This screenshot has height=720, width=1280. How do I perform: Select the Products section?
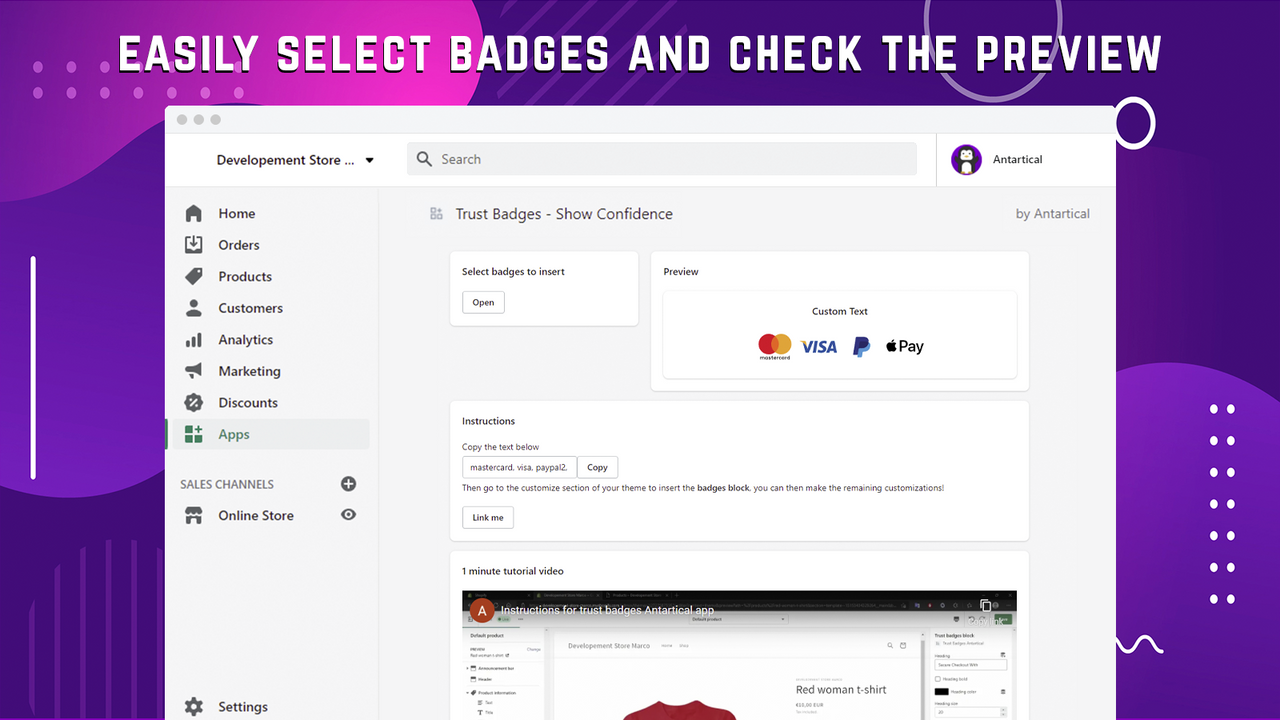(x=245, y=276)
